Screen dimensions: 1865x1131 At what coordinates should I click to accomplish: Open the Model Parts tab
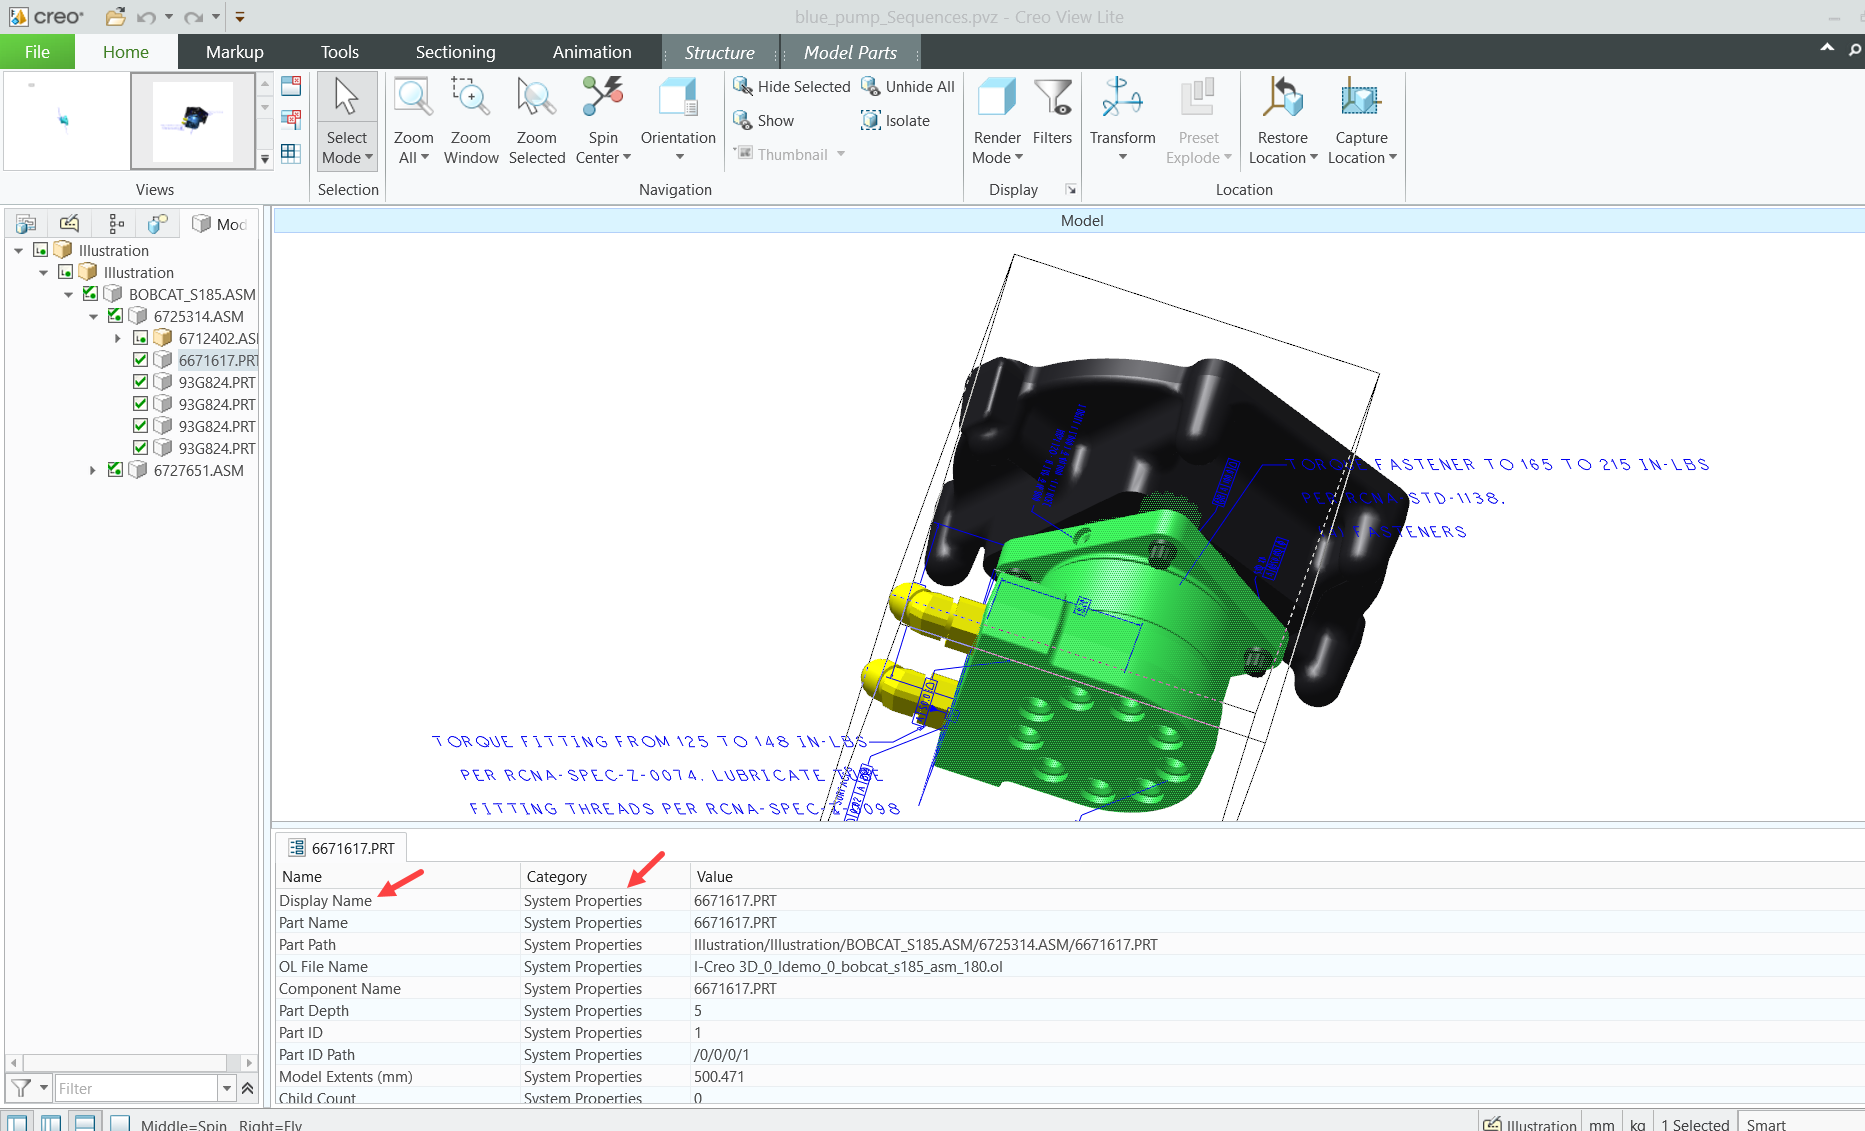(850, 52)
